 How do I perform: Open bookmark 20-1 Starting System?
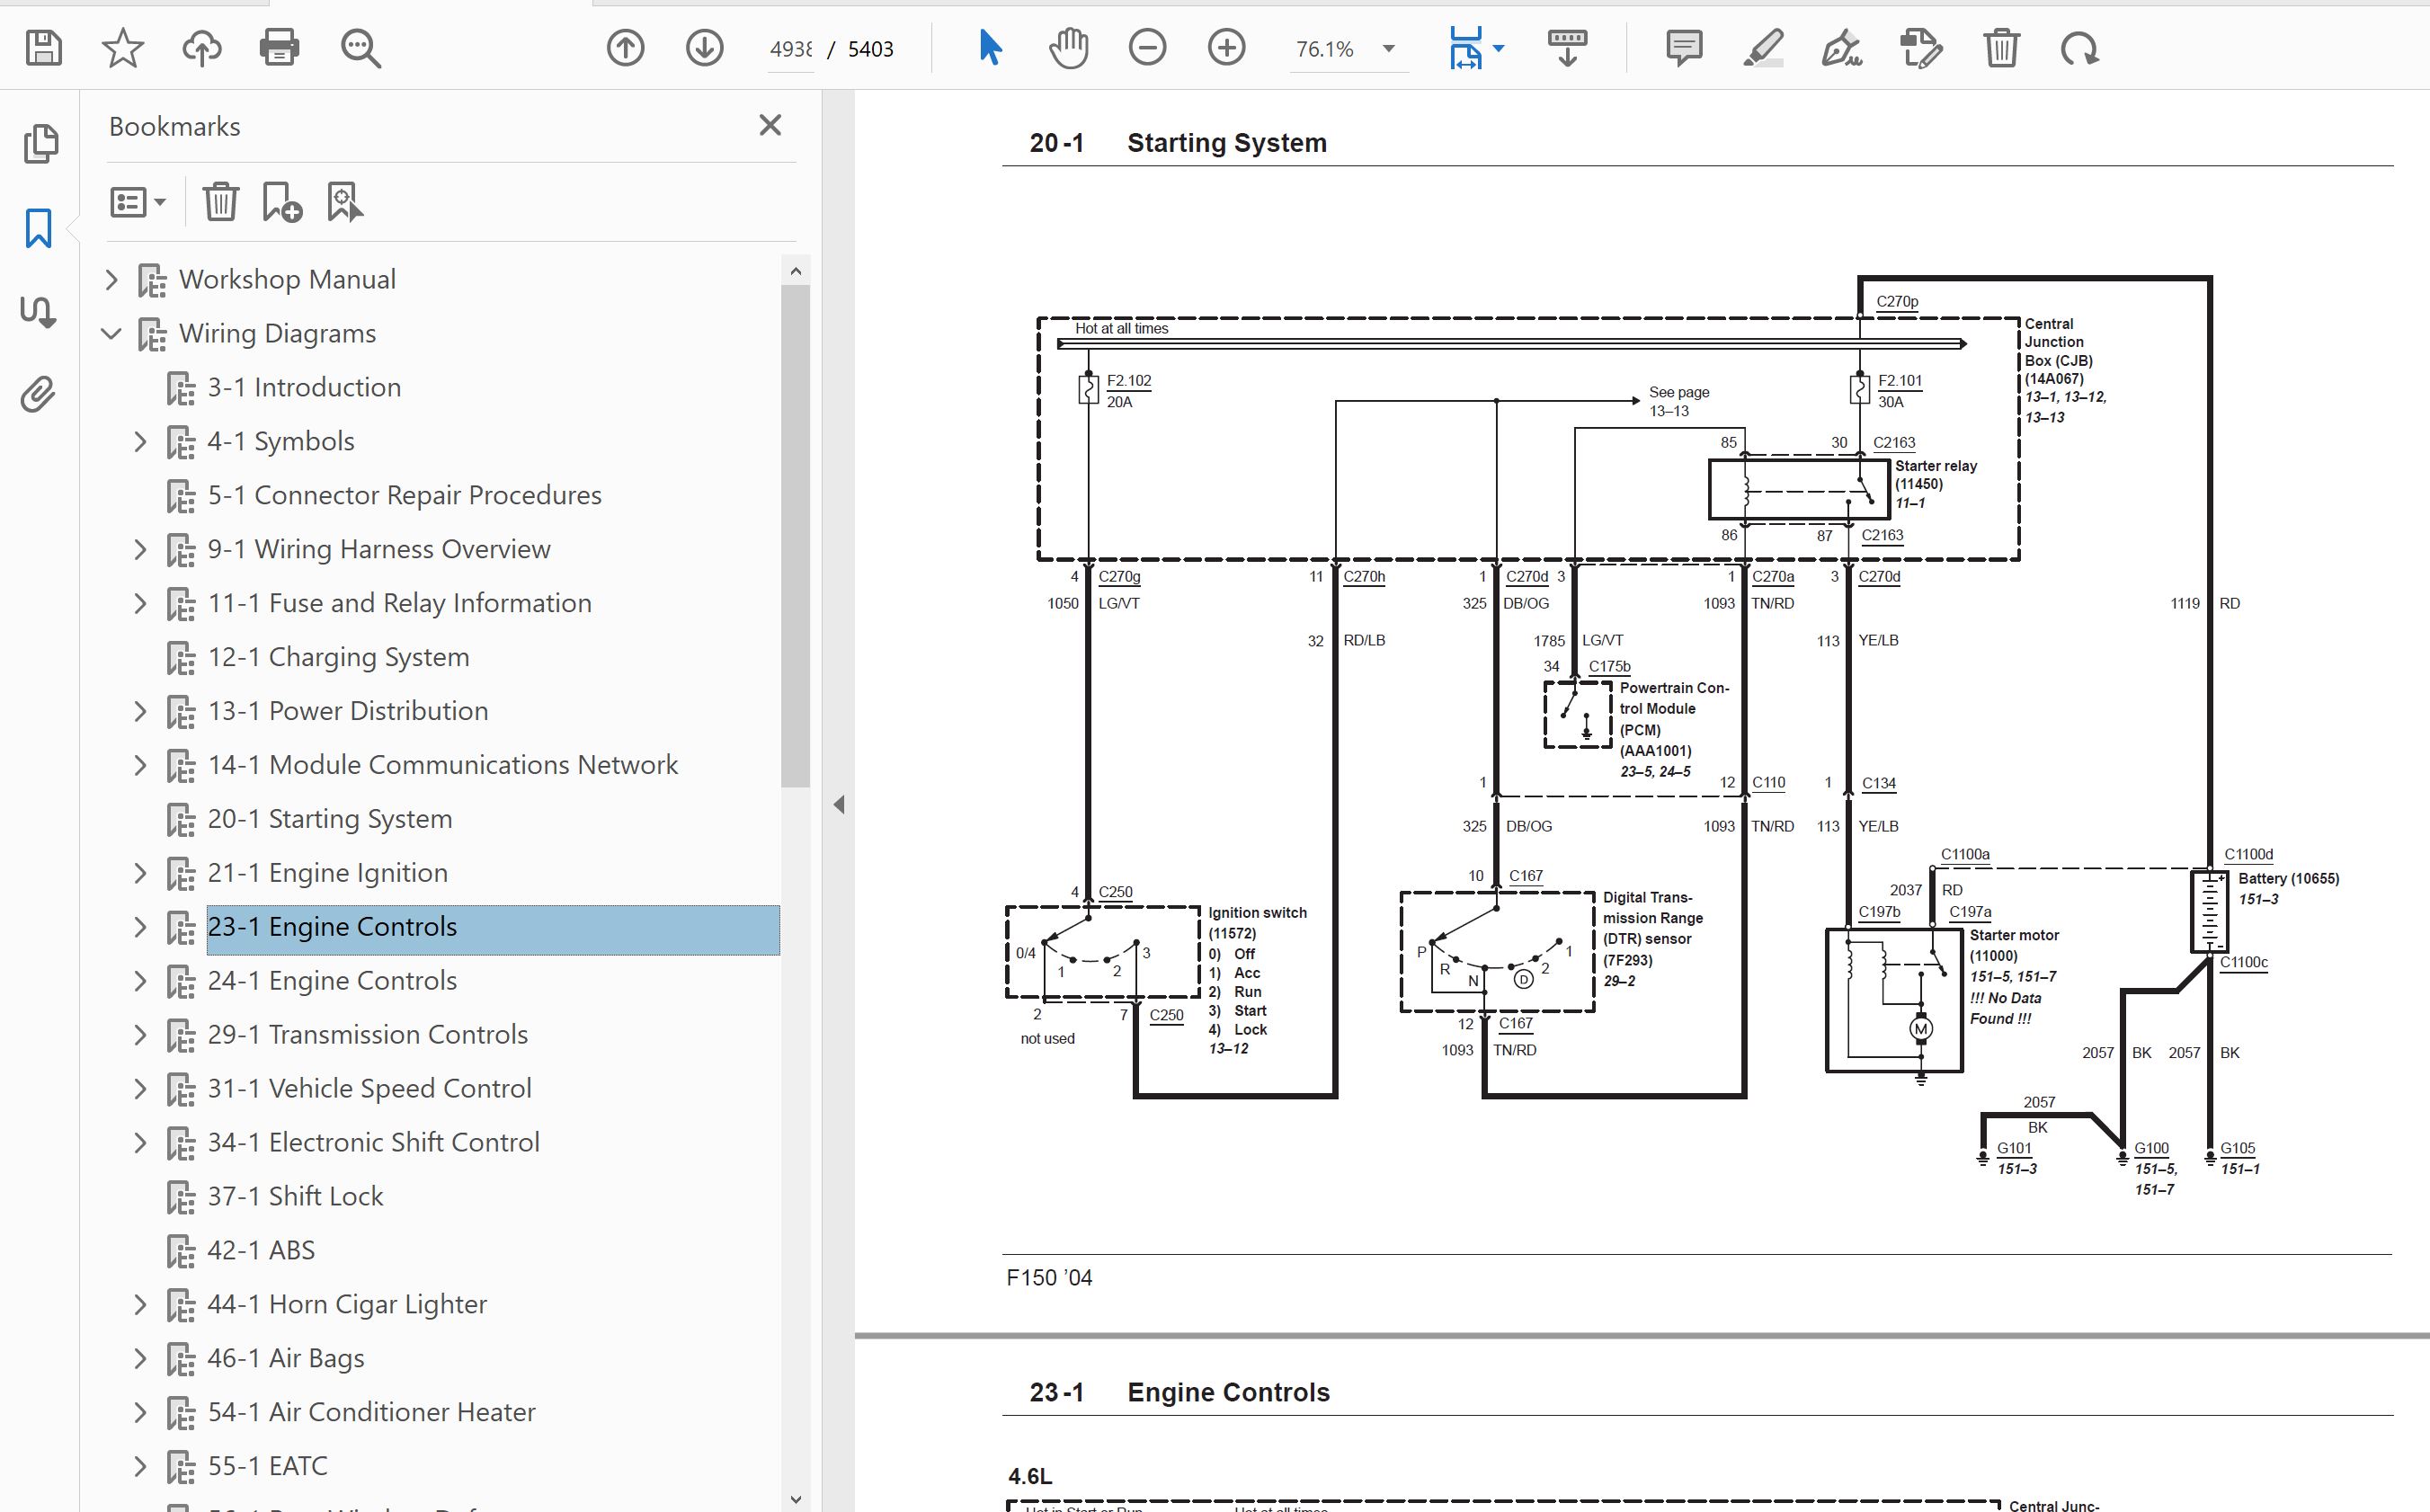click(329, 819)
